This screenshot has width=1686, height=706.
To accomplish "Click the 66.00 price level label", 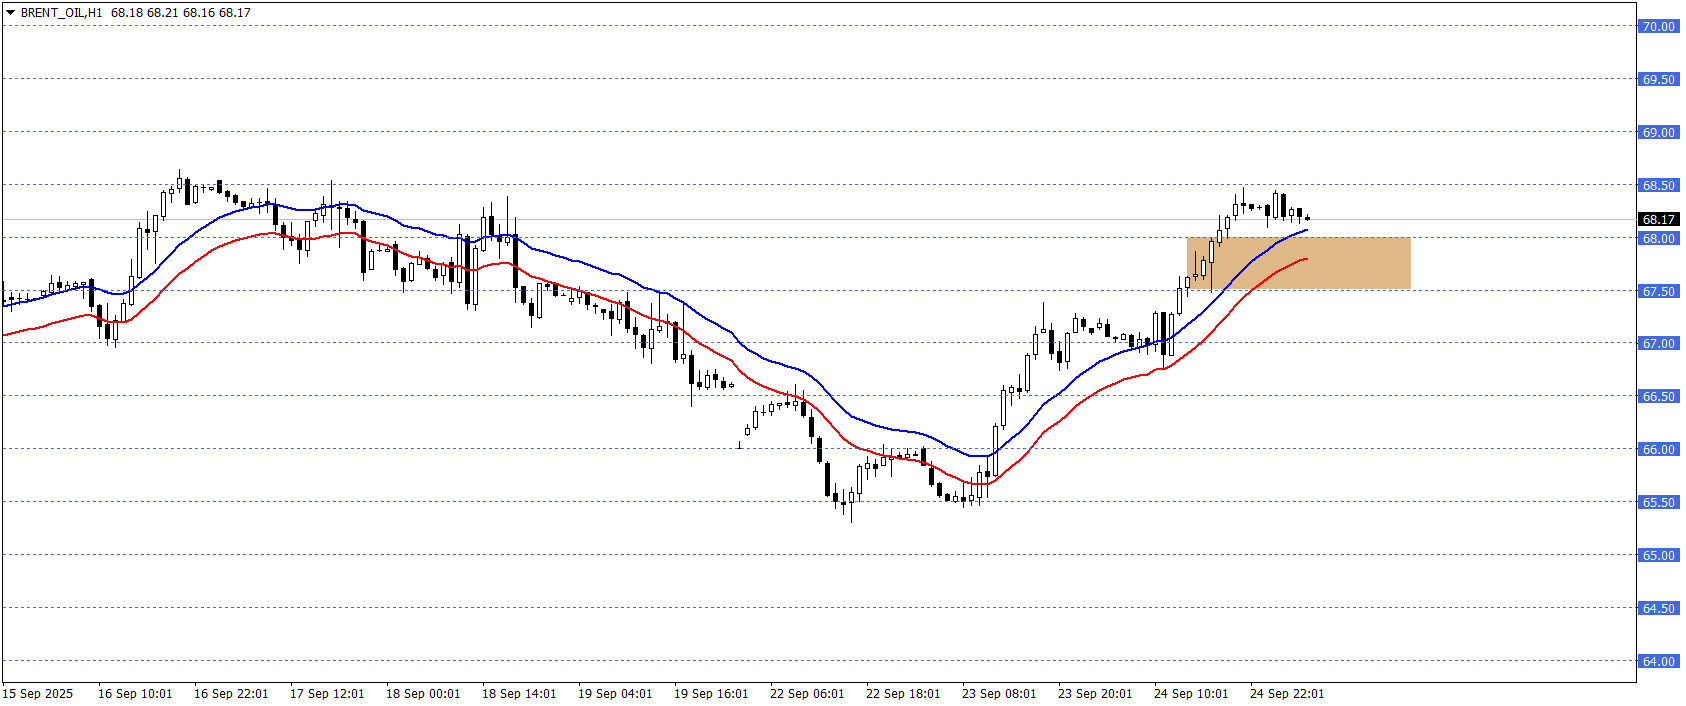I will click(x=1658, y=449).
